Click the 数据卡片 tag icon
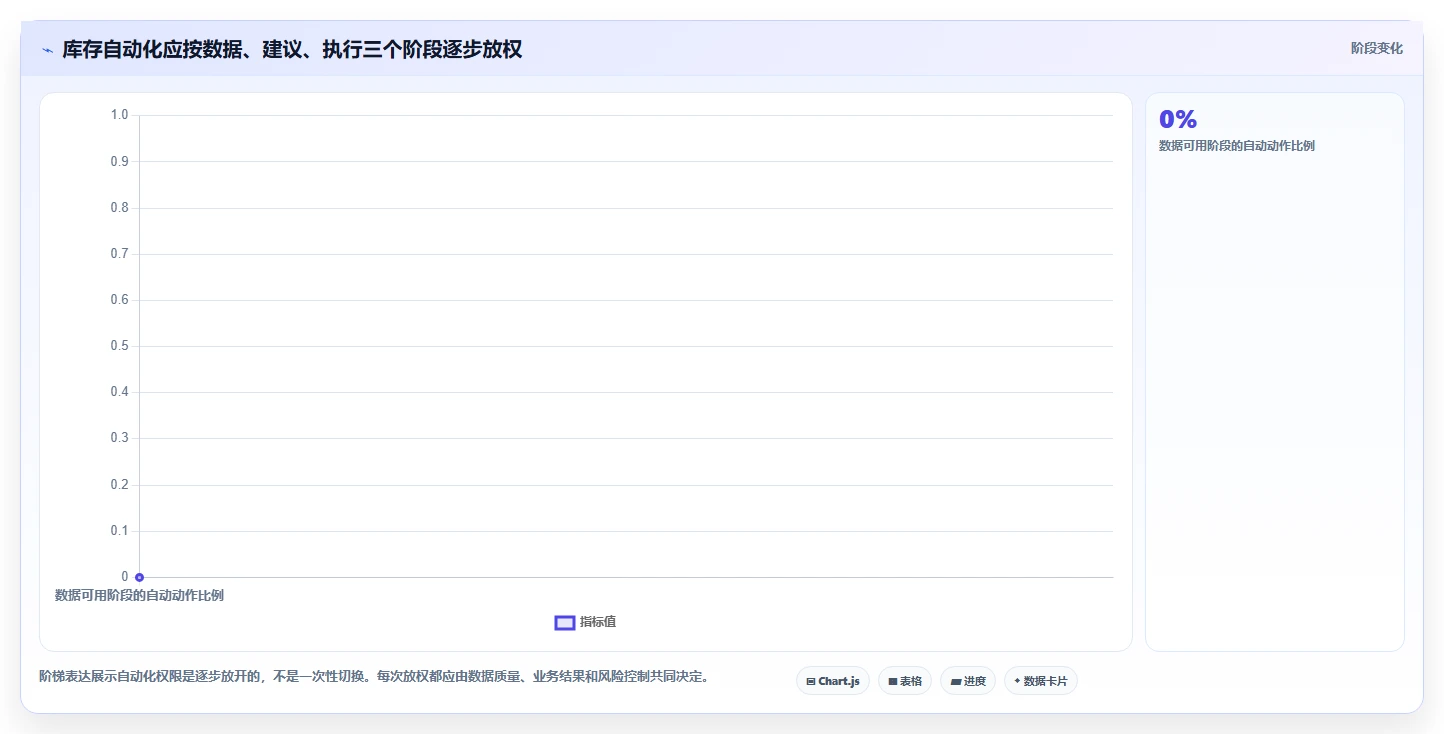This screenshot has width=1444, height=734. pyautogui.click(x=1017, y=681)
